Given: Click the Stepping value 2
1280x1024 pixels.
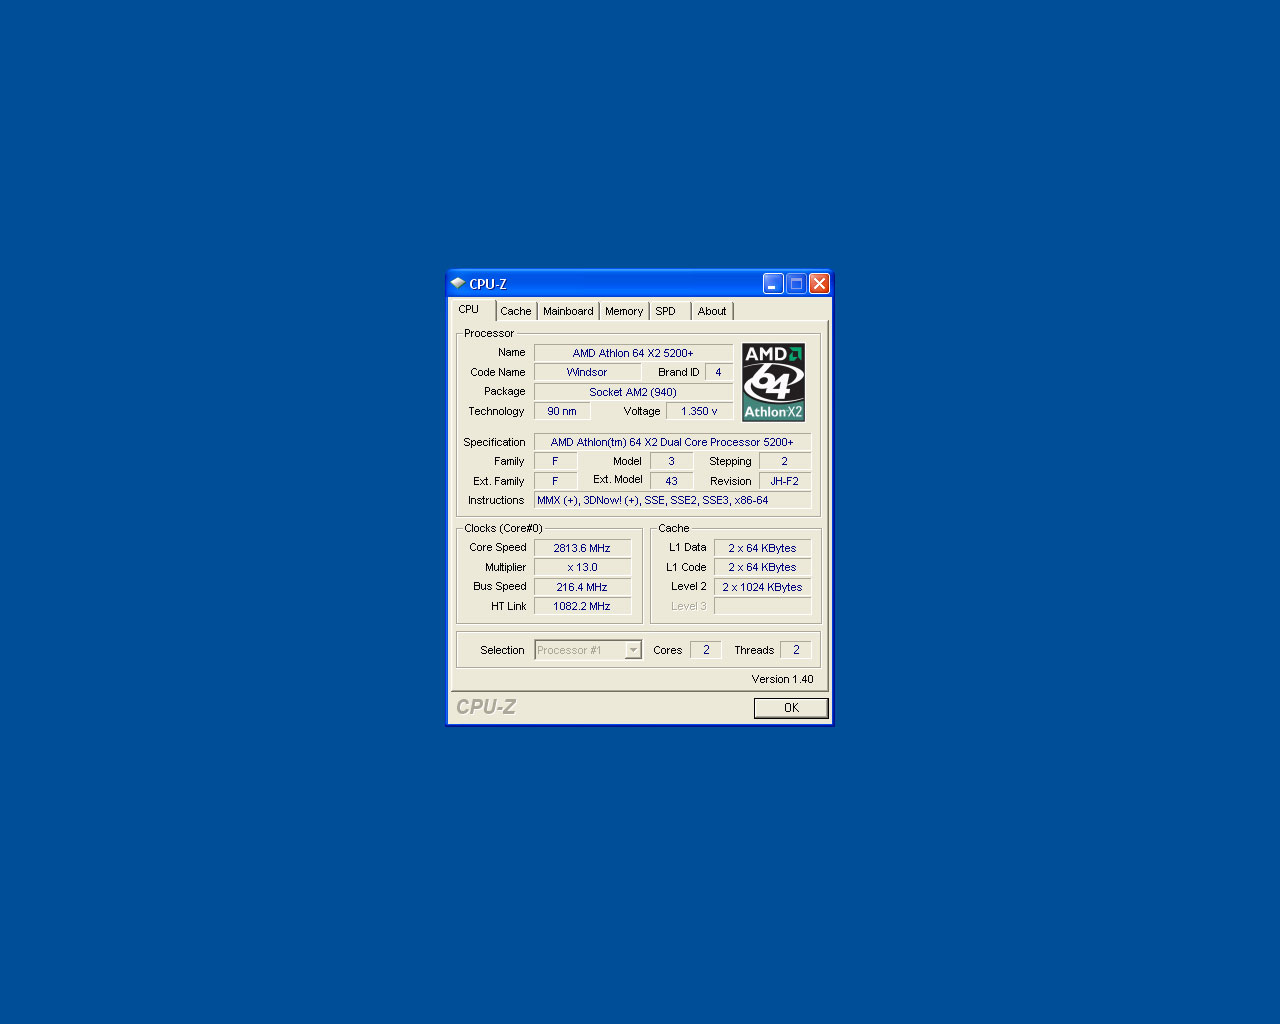Looking at the screenshot, I should [785, 461].
